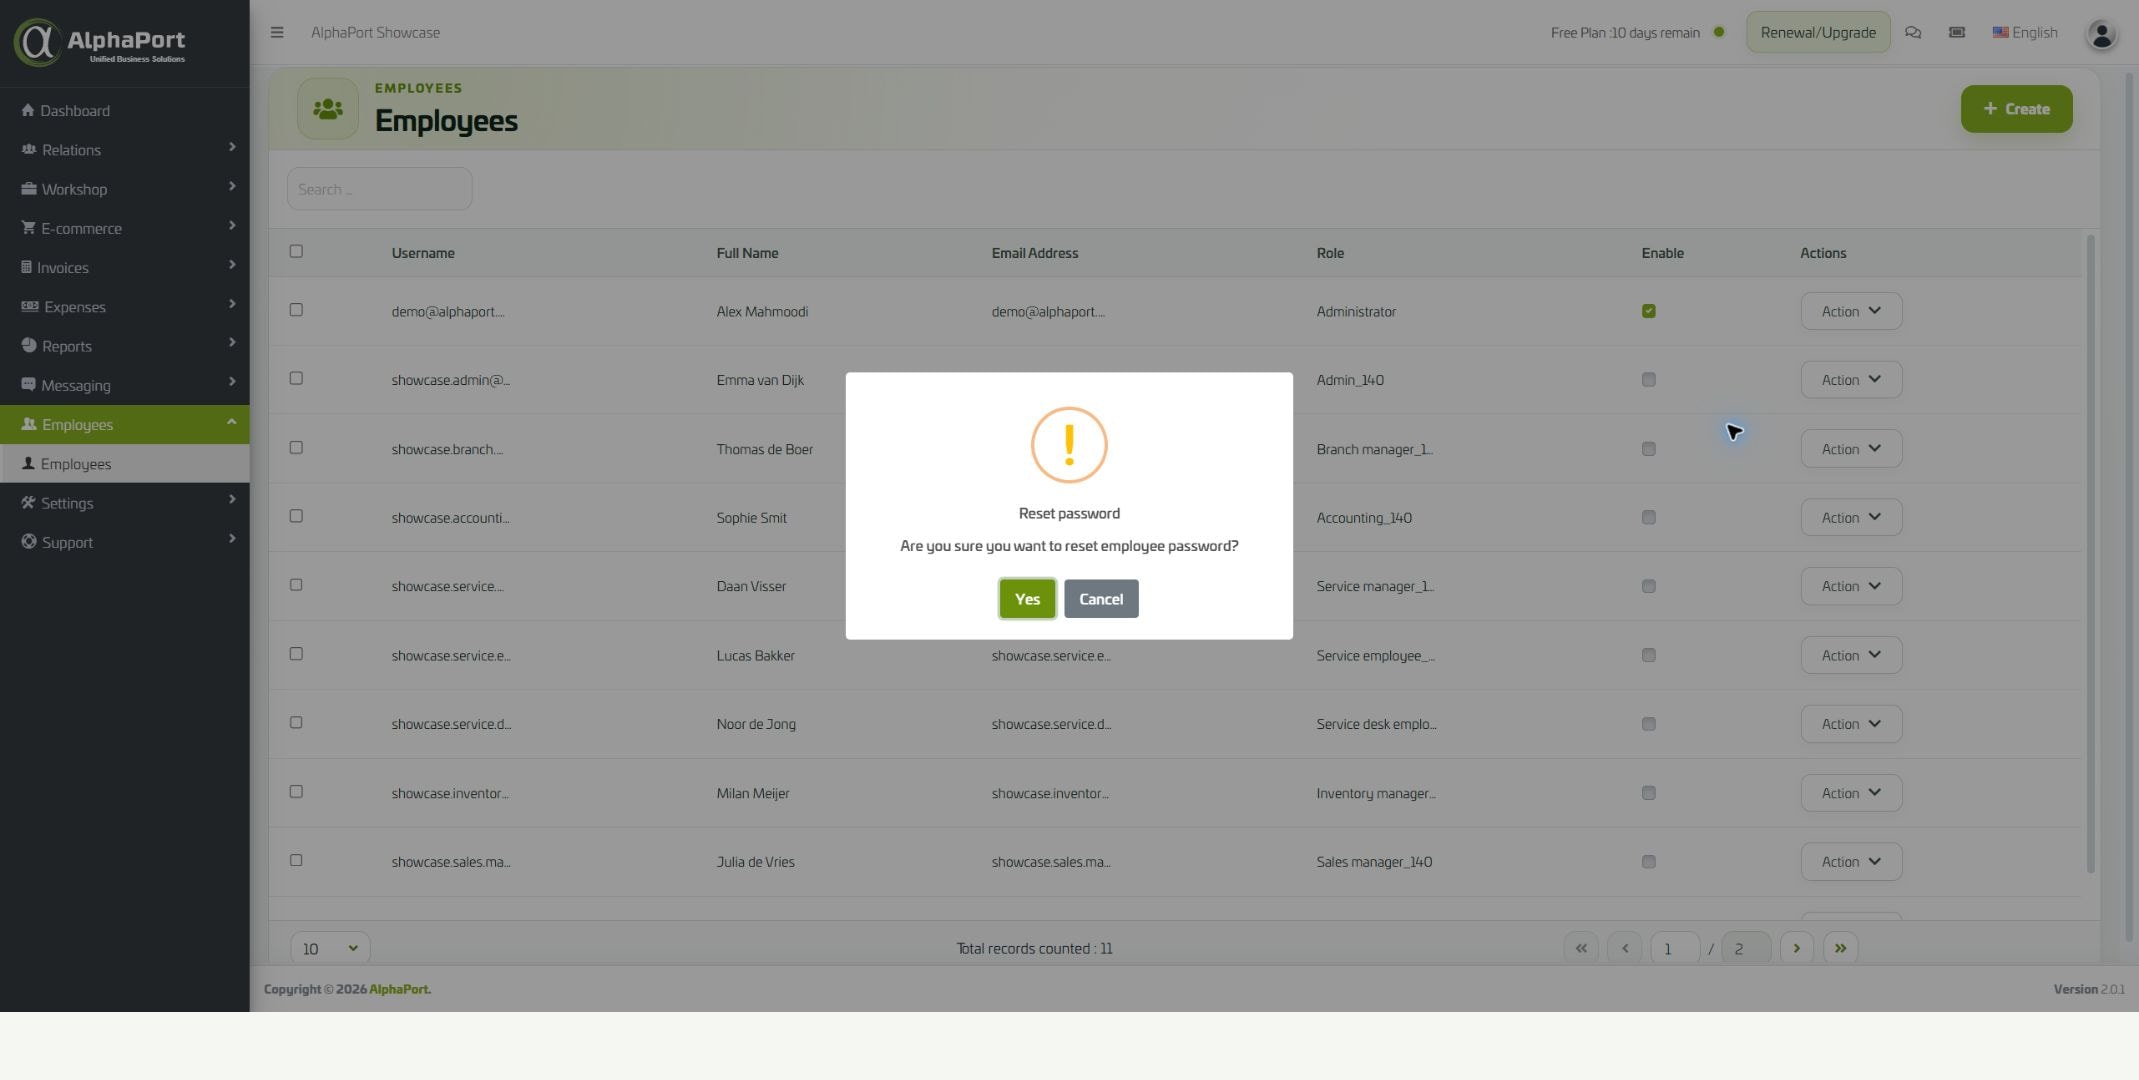
Task: Expand the Relations sidebar menu
Action: click(125, 150)
